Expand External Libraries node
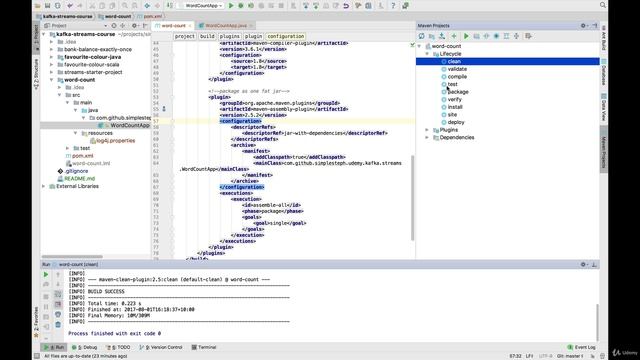This screenshot has height=360, width=640. (44, 186)
